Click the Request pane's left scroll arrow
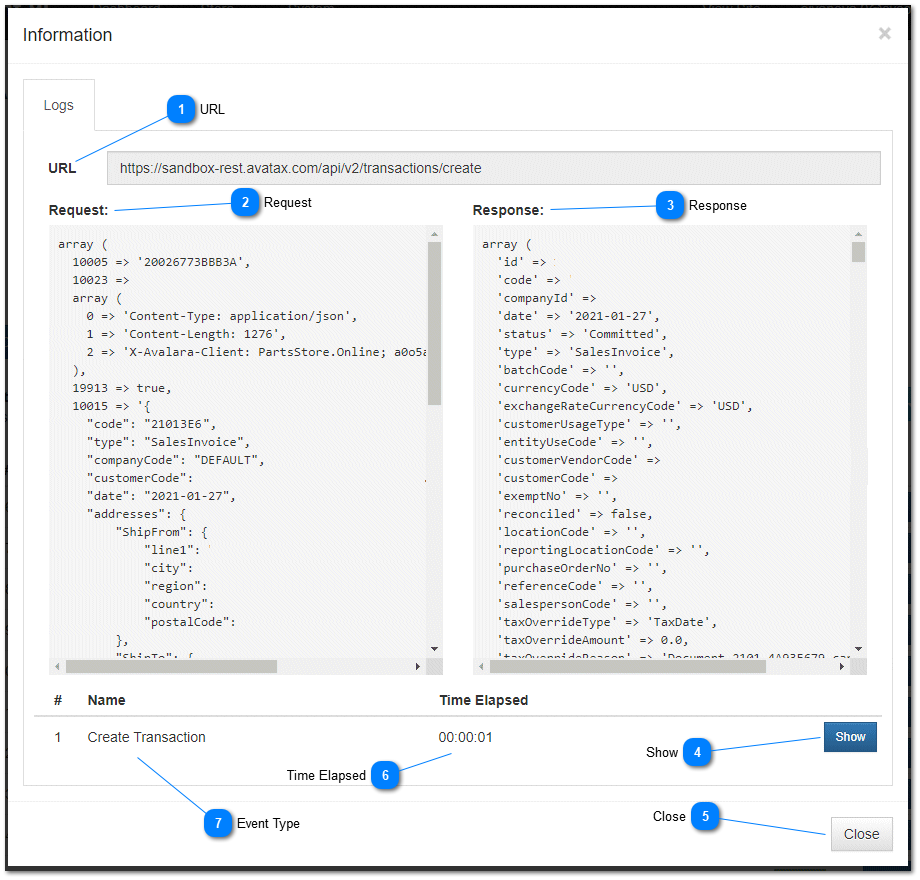The height and width of the screenshot is (880, 920). (x=57, y=666)
